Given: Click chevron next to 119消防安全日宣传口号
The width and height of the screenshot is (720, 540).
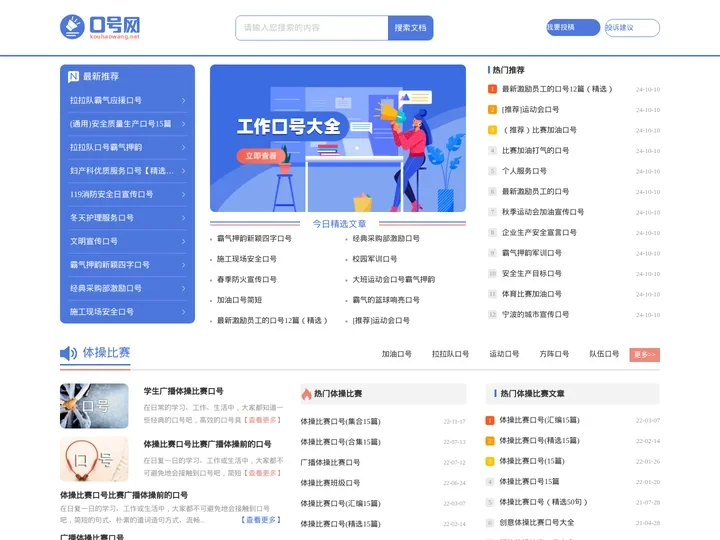Looking at the screenshot, I should [x=183, y=194].
